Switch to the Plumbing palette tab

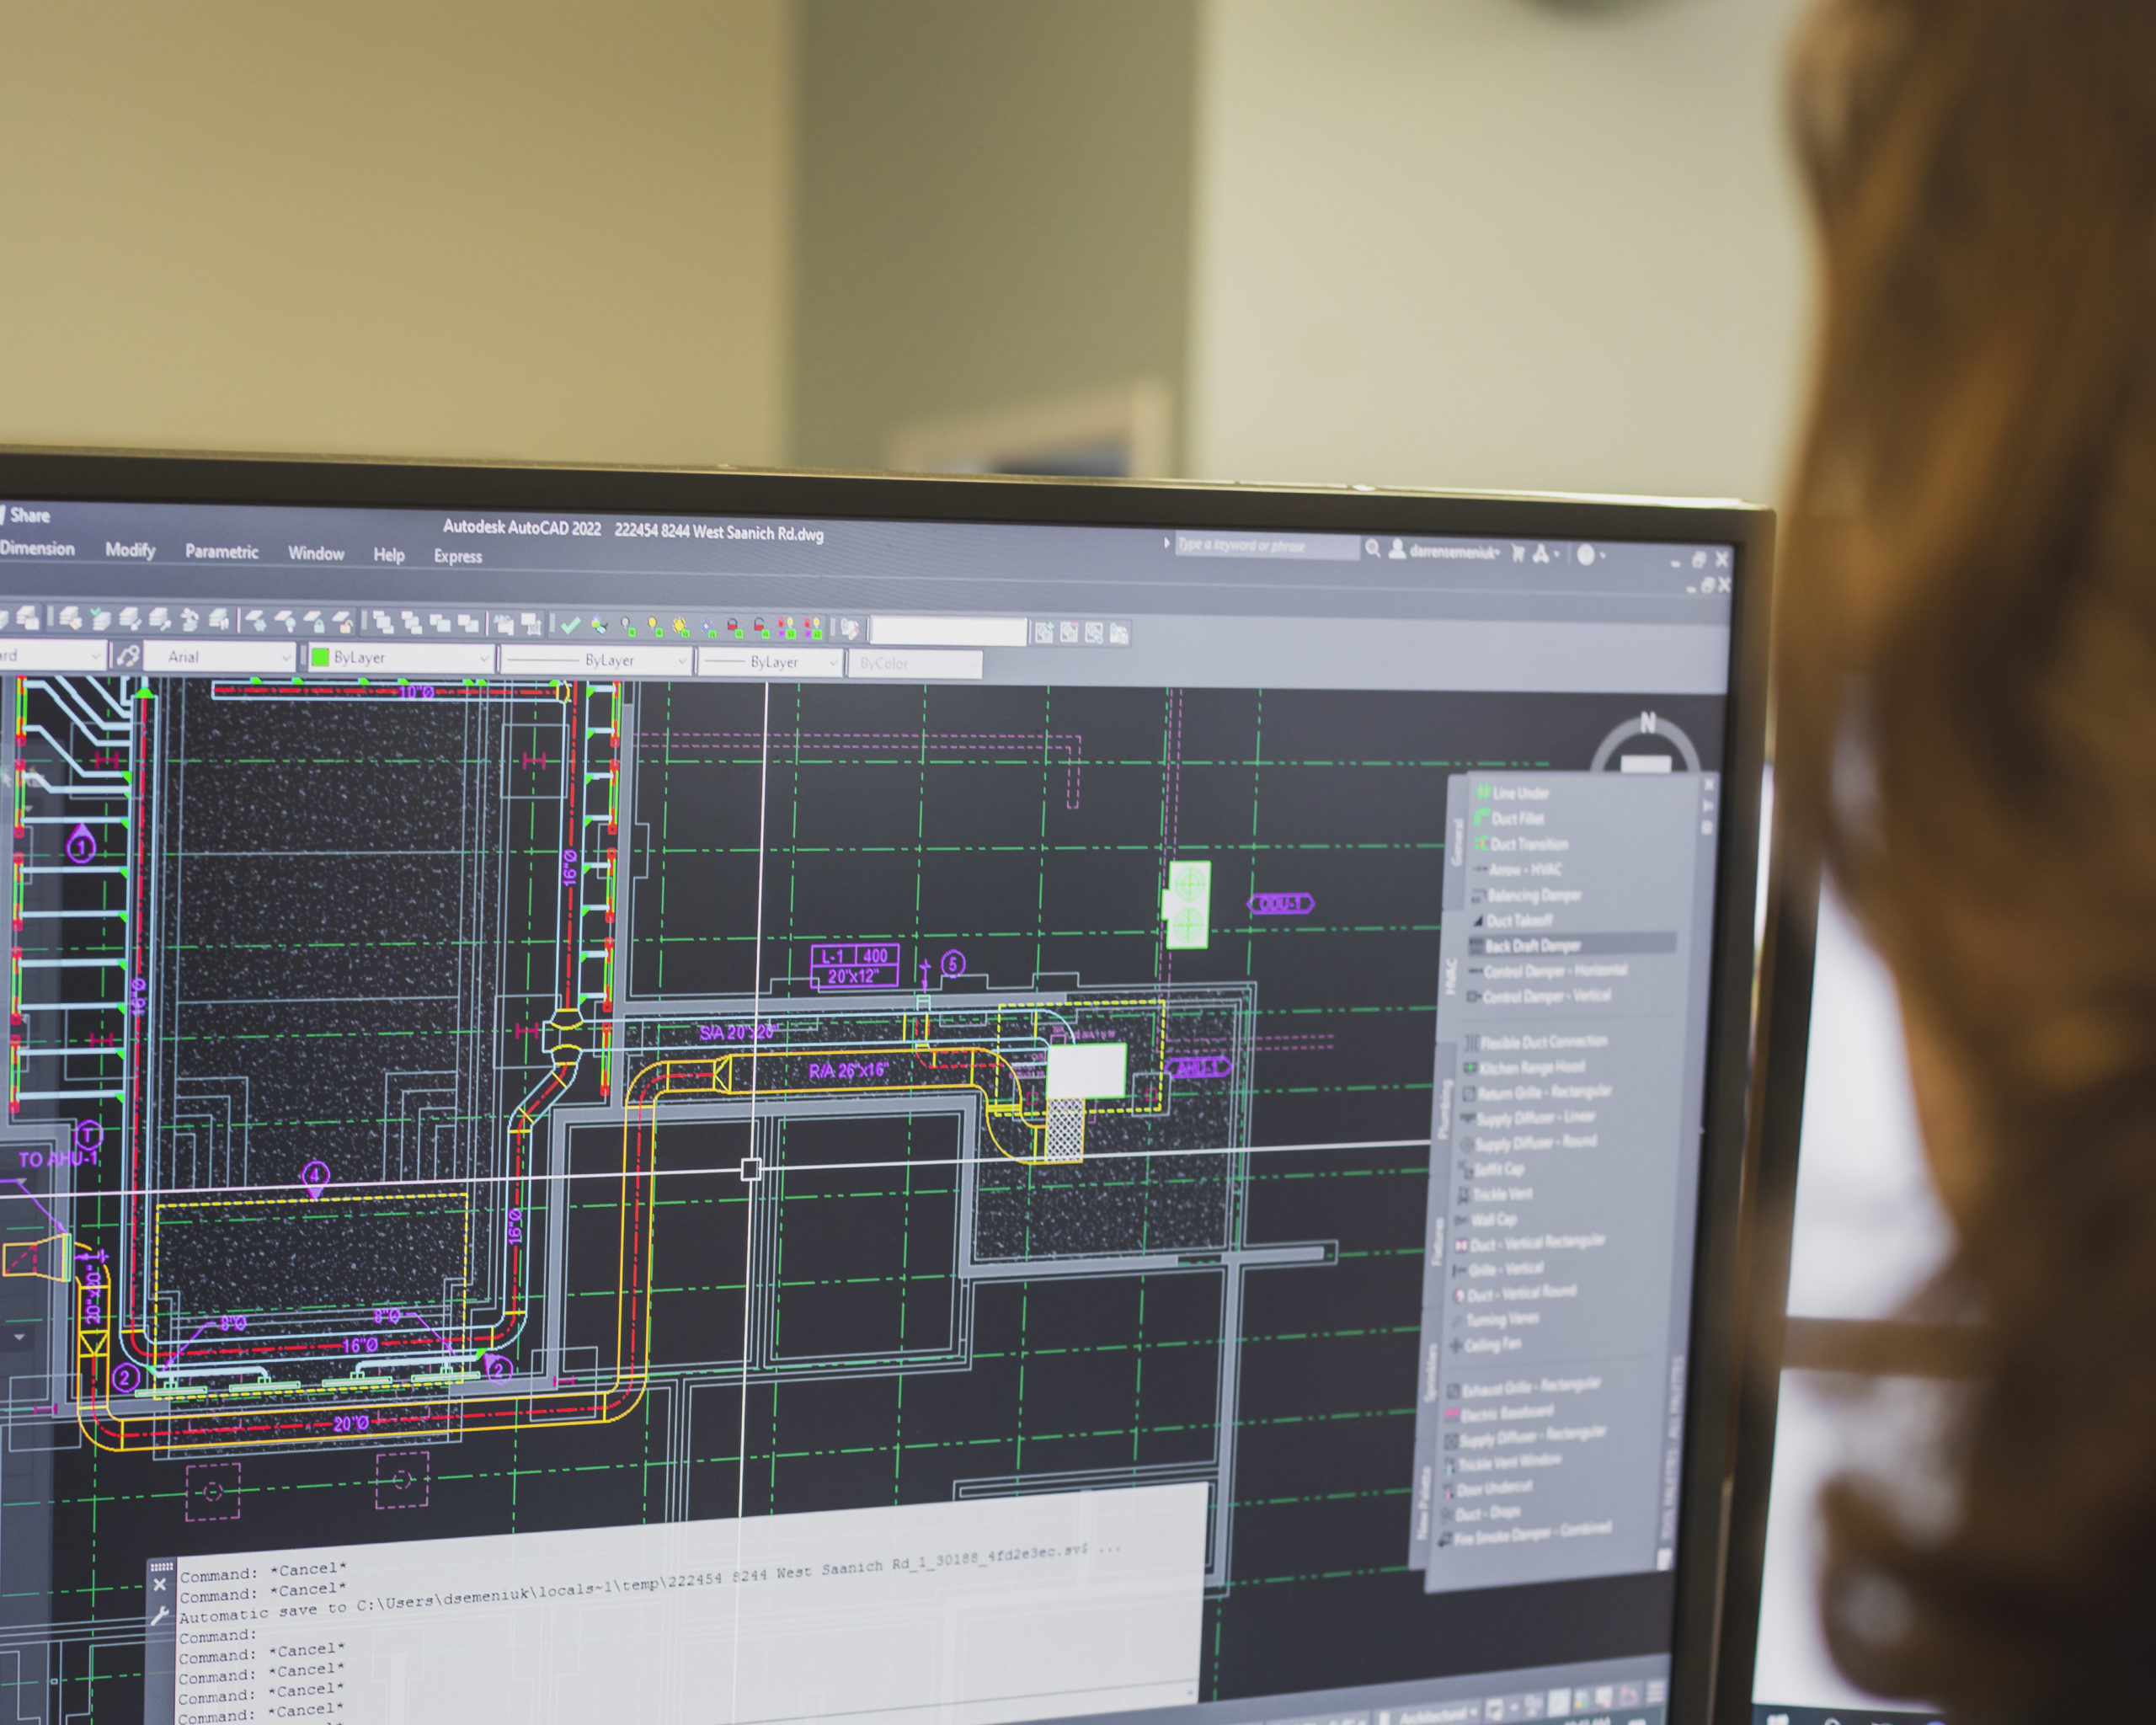point(1443,1108)
